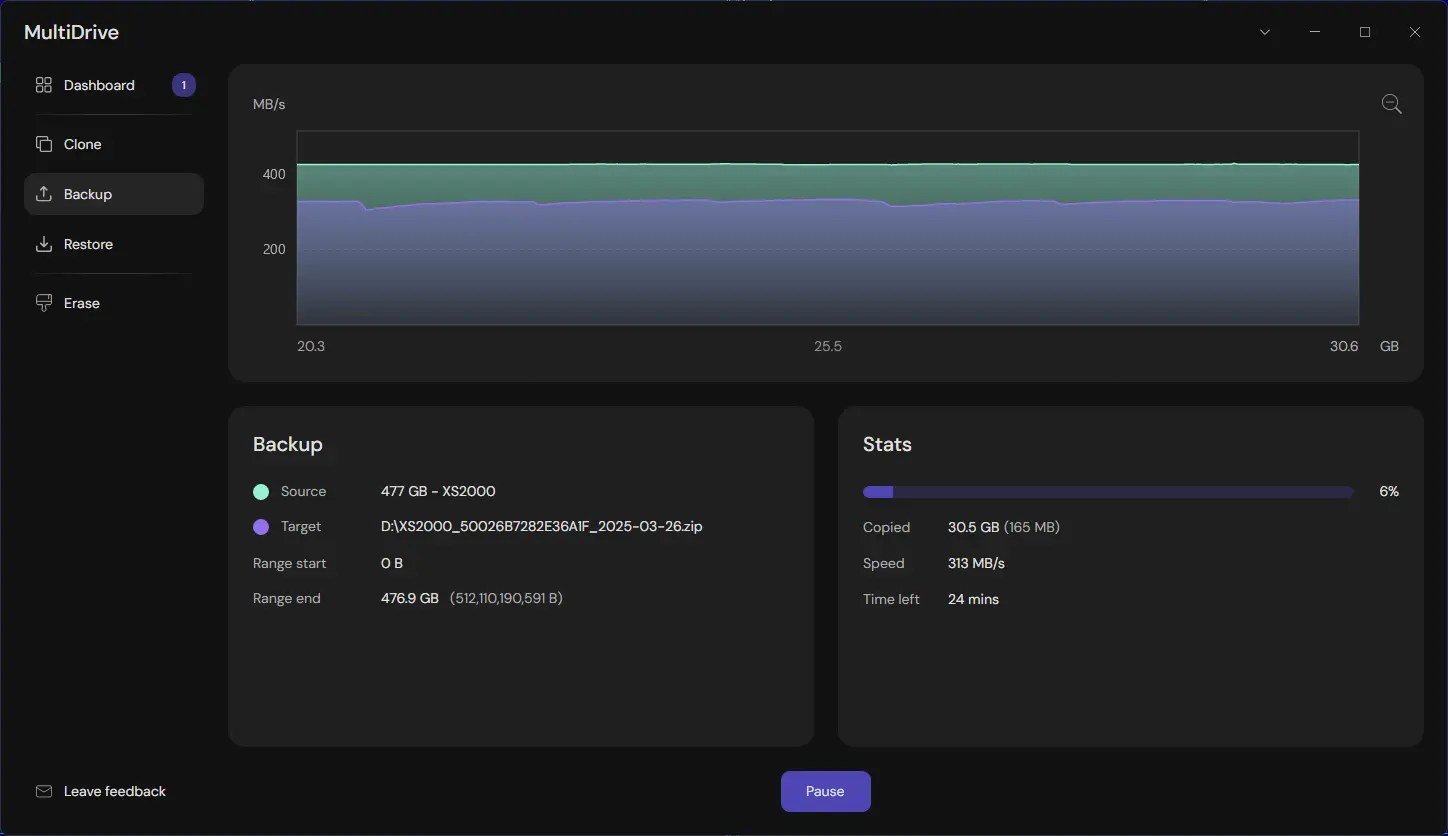Click the 6% completion percentage
The image size is (1448, 836).
(1389, 491)
